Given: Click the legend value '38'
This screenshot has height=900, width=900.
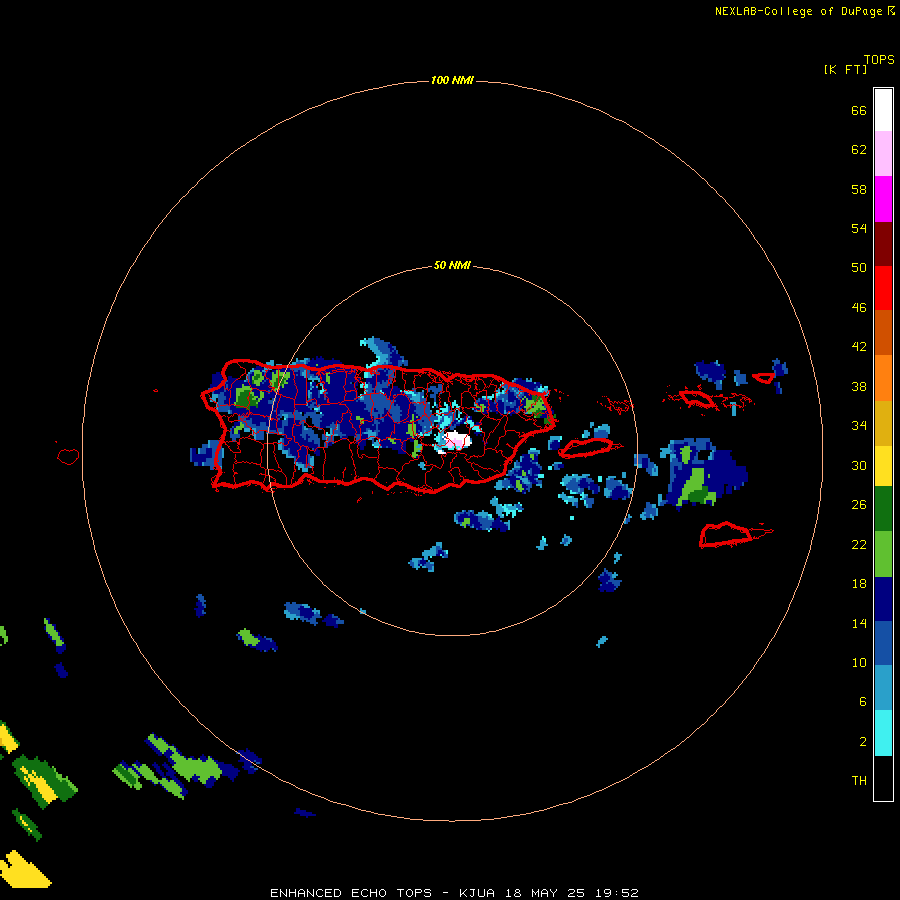Looking at the screenshot, I should 859,387.
